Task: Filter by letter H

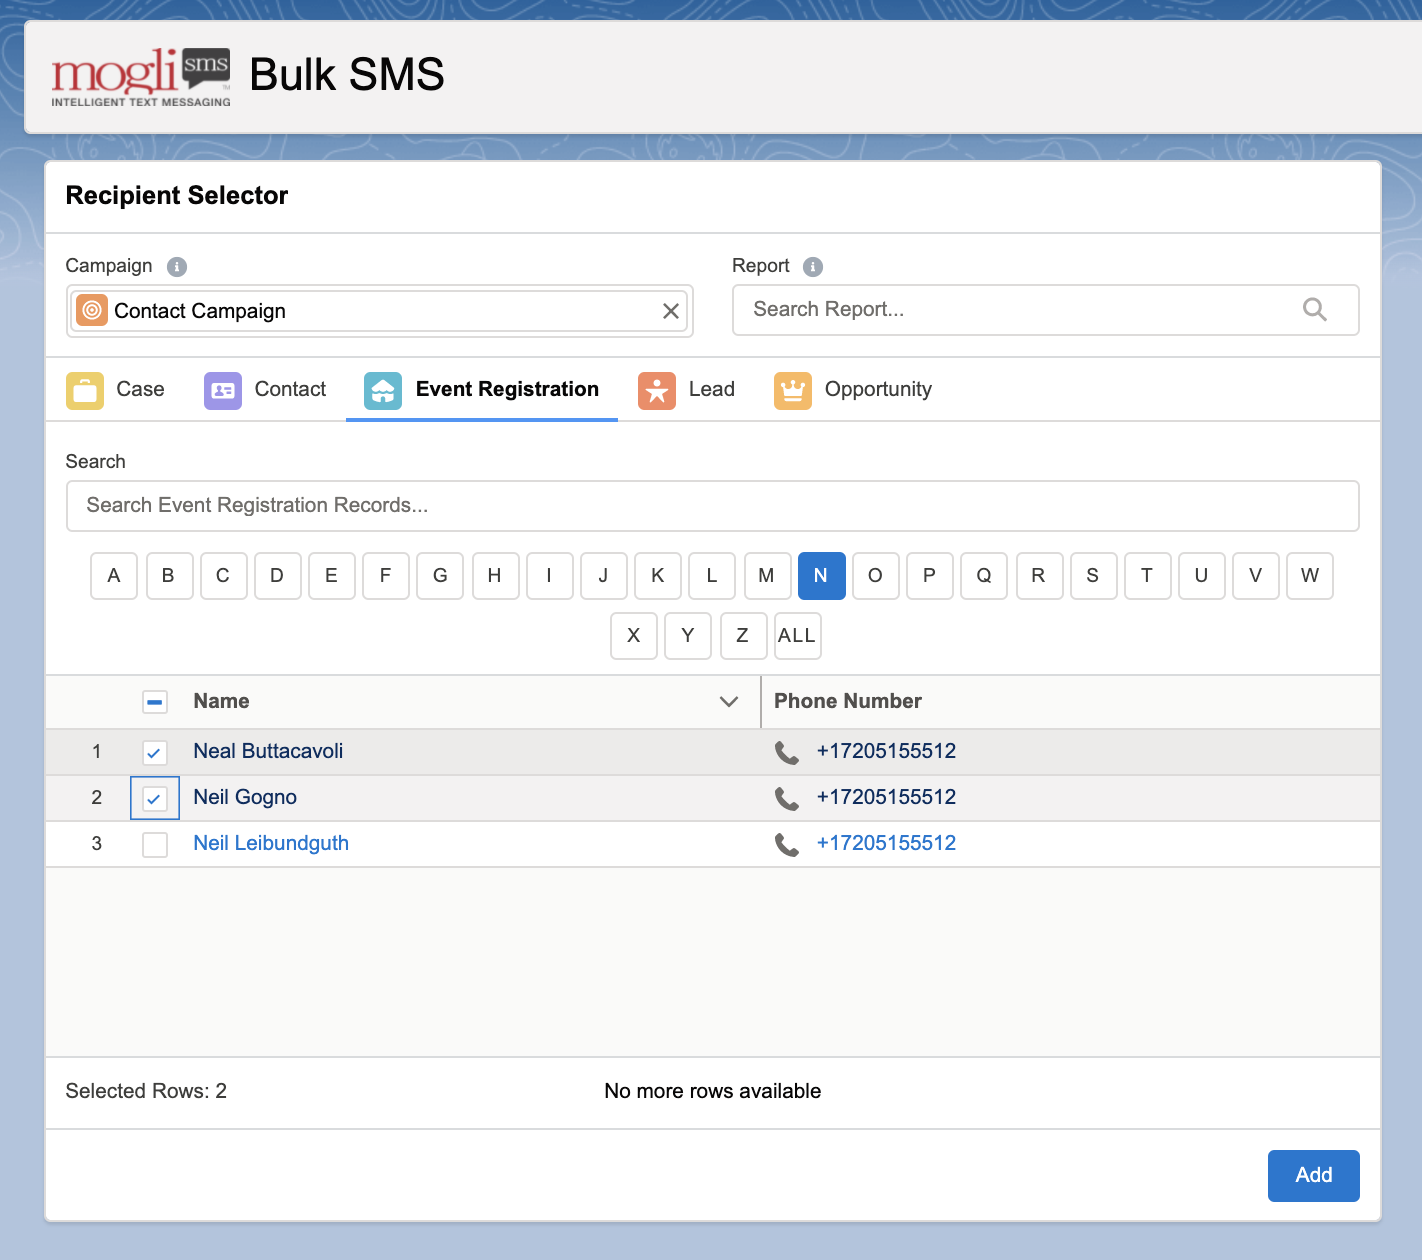Action: (x=495, y=576)
